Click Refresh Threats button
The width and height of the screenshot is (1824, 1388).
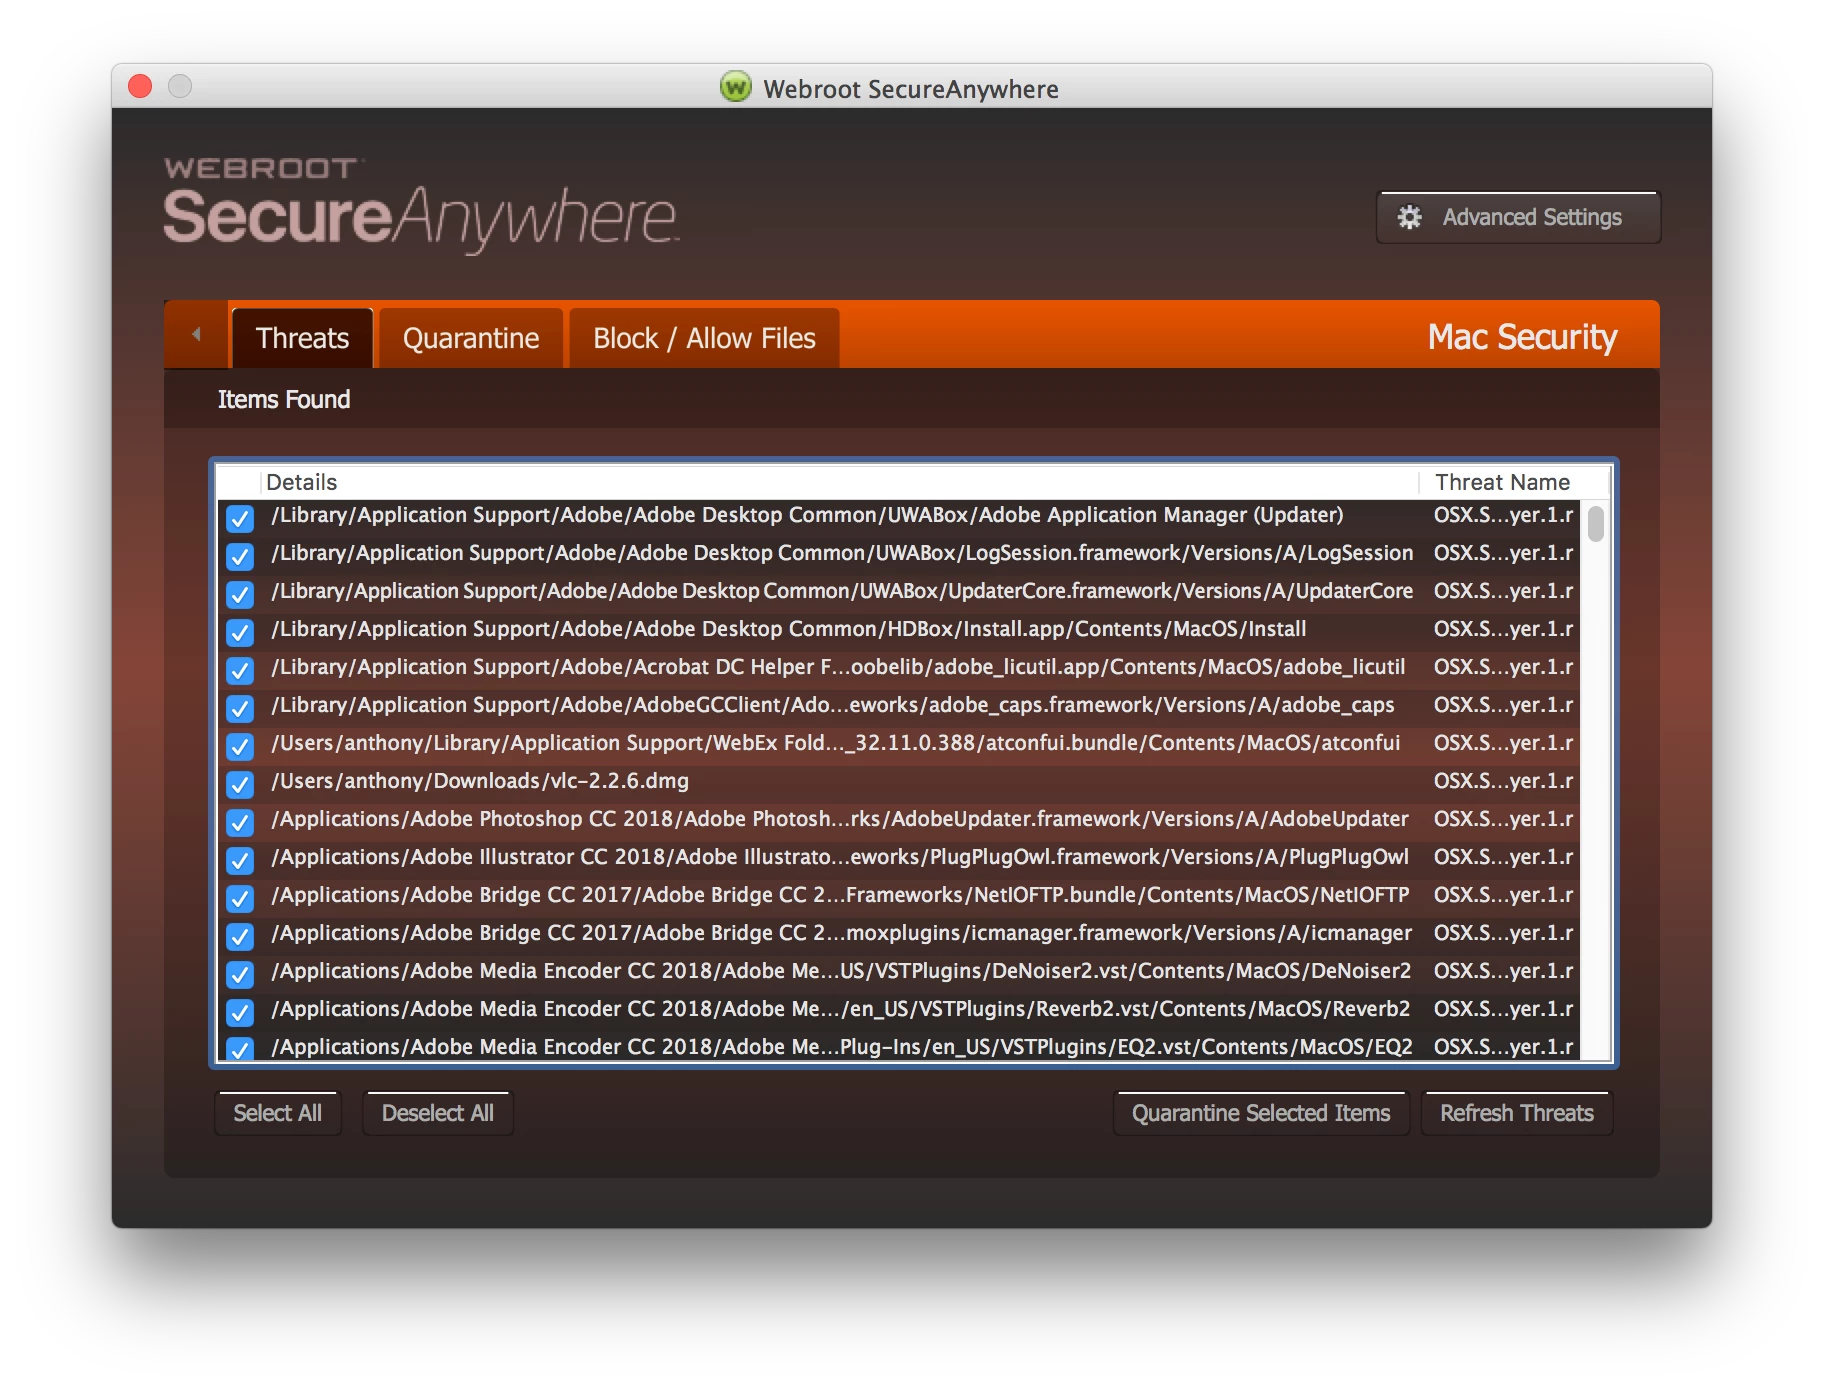point(1517,1113)
